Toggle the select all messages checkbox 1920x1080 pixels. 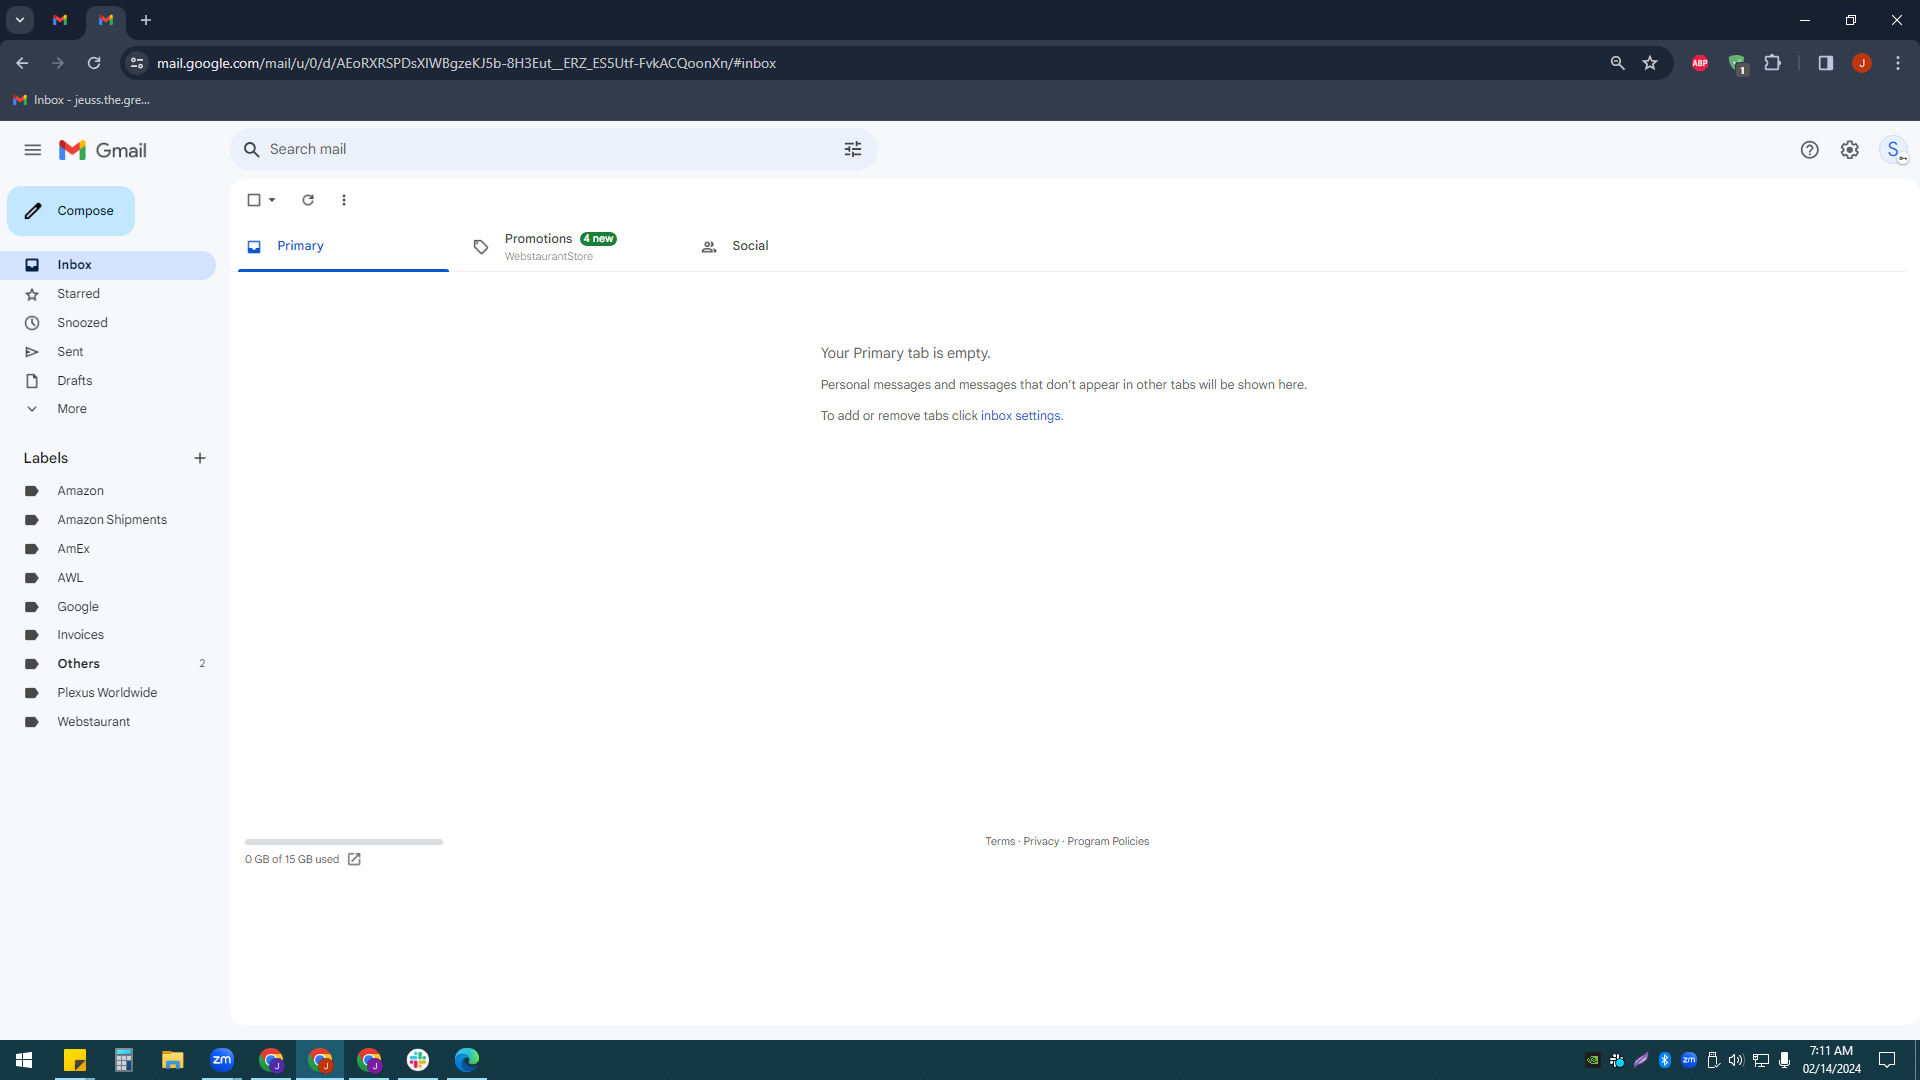(254, 200)
